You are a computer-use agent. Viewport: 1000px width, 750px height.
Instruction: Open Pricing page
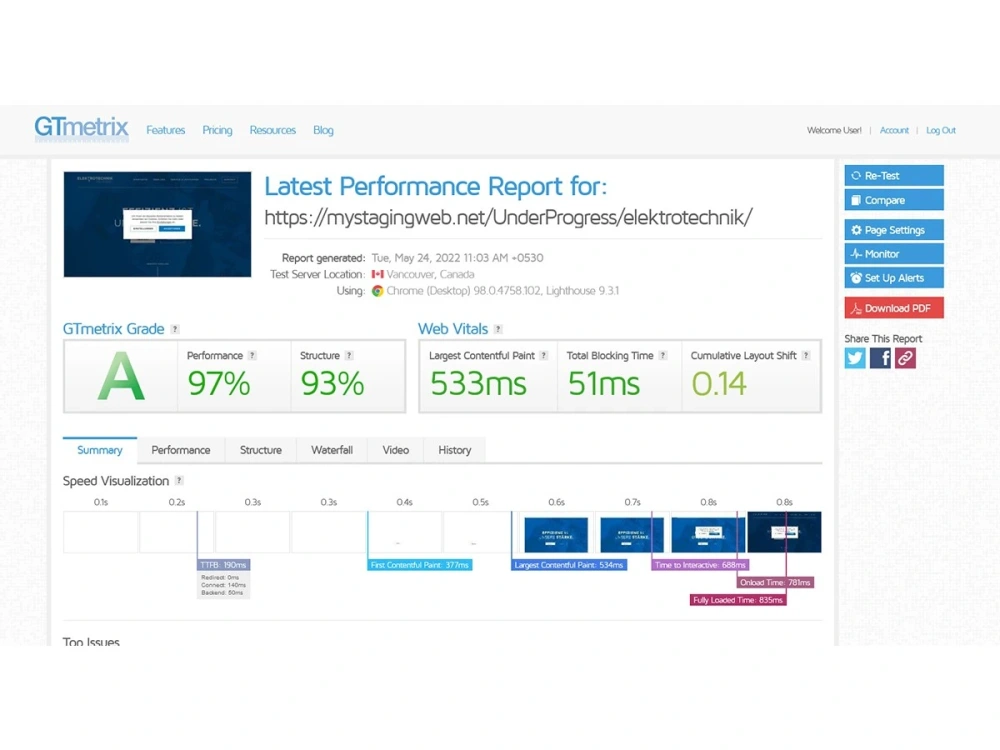[x=217, y=130]
